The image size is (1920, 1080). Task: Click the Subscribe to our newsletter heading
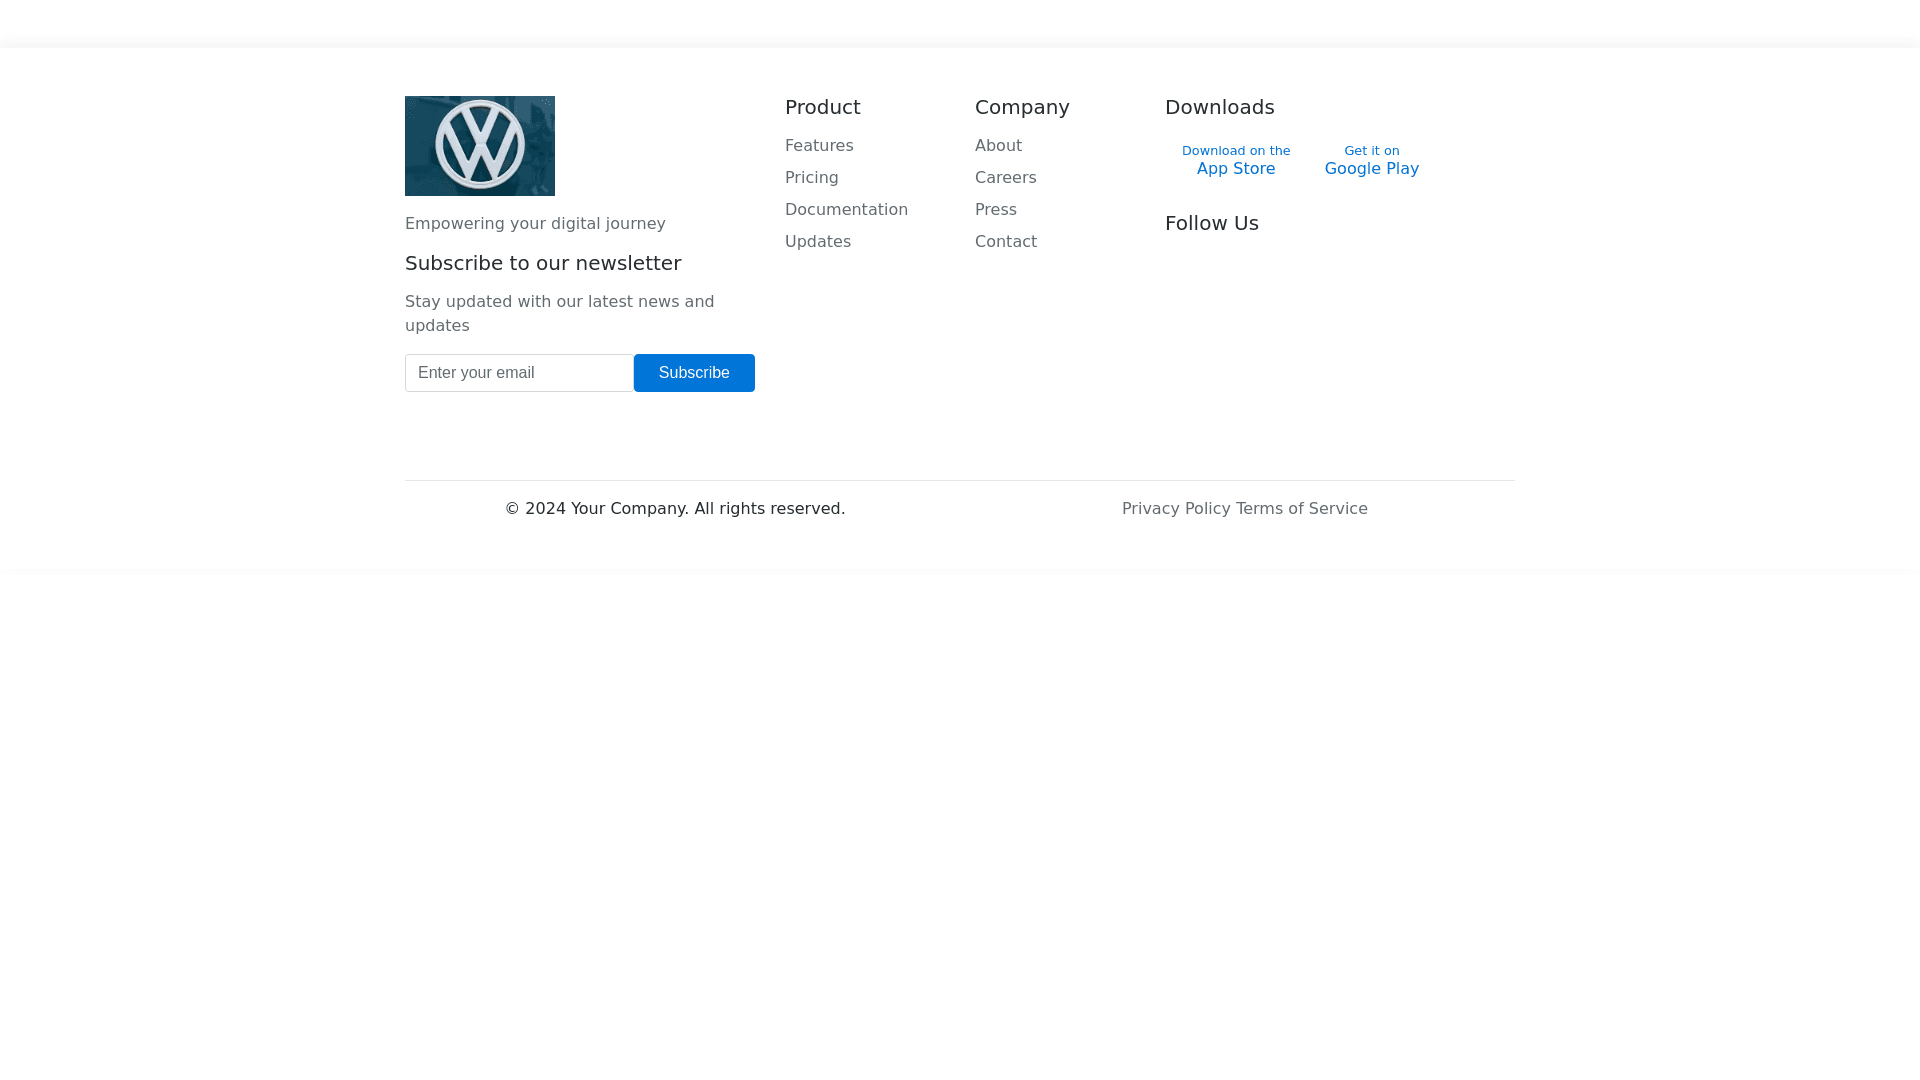542,263
